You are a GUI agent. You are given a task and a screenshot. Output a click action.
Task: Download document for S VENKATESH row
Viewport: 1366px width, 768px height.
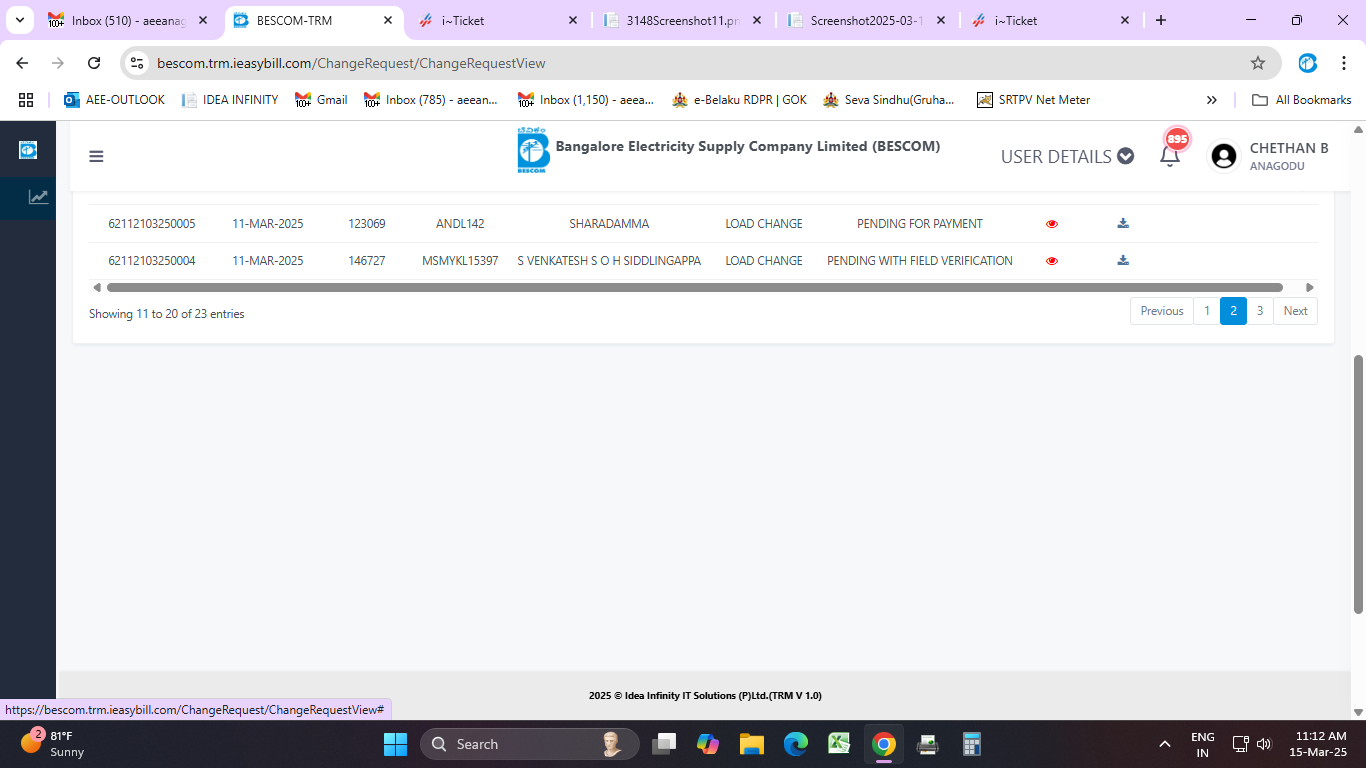tap(1123, 260)
